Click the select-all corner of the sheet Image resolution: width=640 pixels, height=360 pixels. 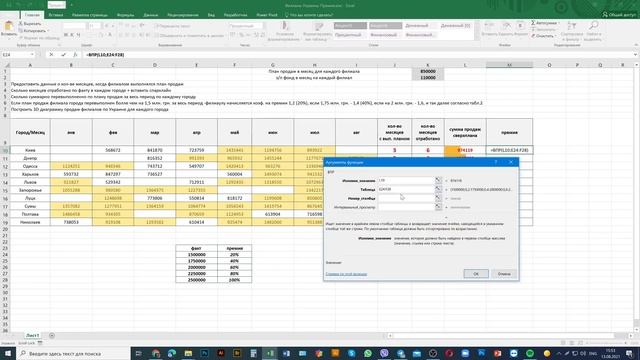point(6,65)
